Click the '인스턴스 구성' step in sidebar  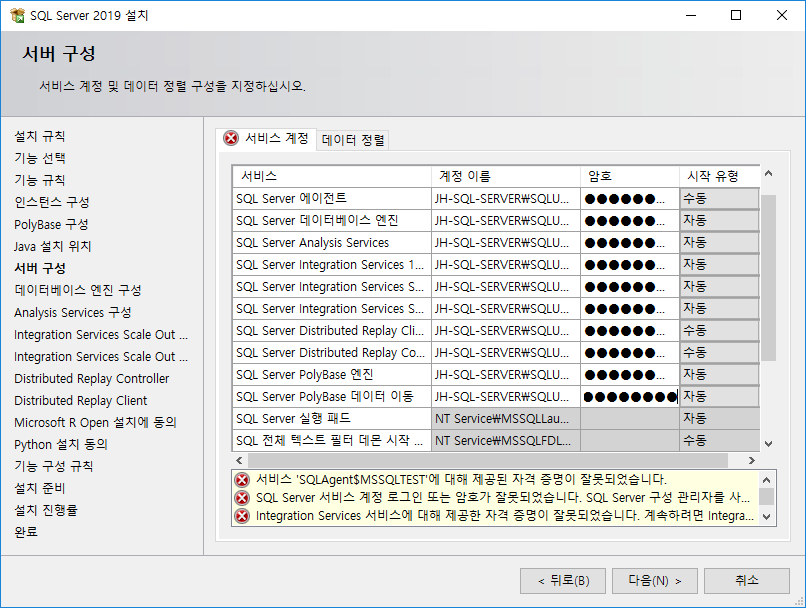coord(52,202)
